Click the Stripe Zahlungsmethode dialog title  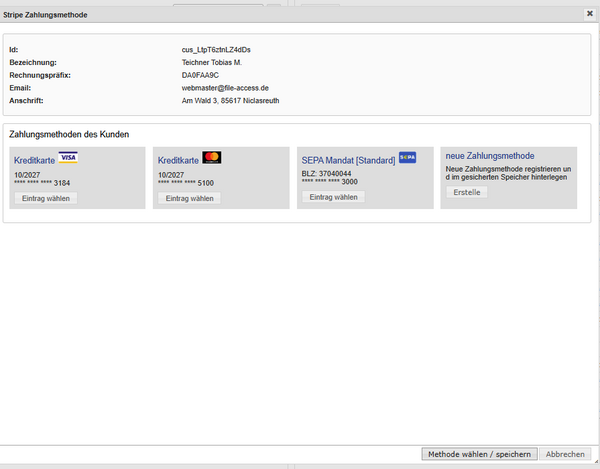tap(45, 15)
